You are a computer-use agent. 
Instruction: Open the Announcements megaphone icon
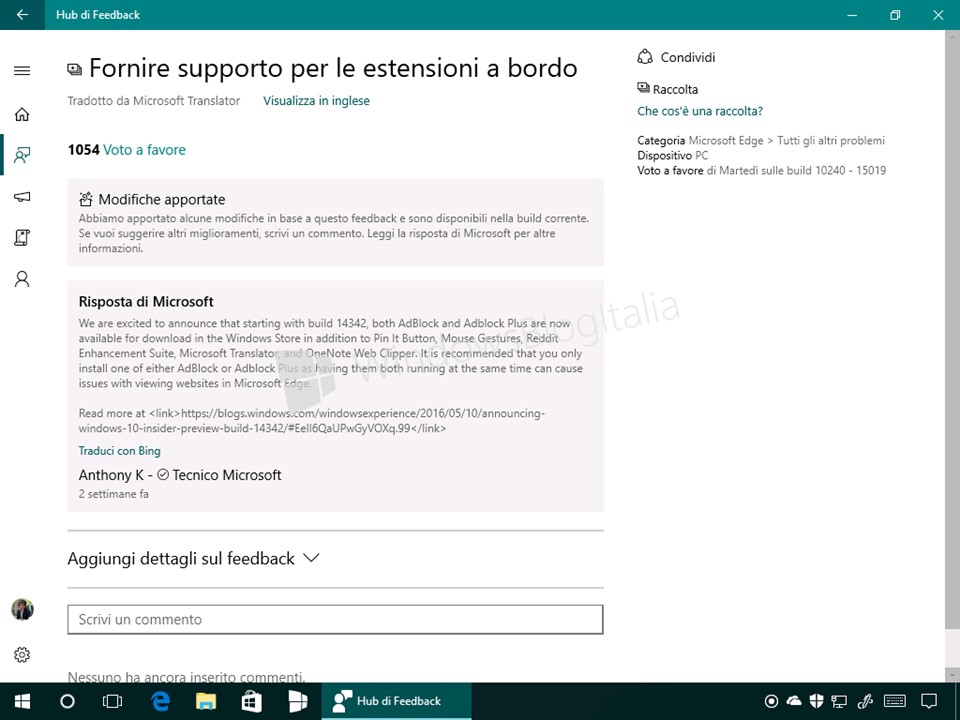22,197
